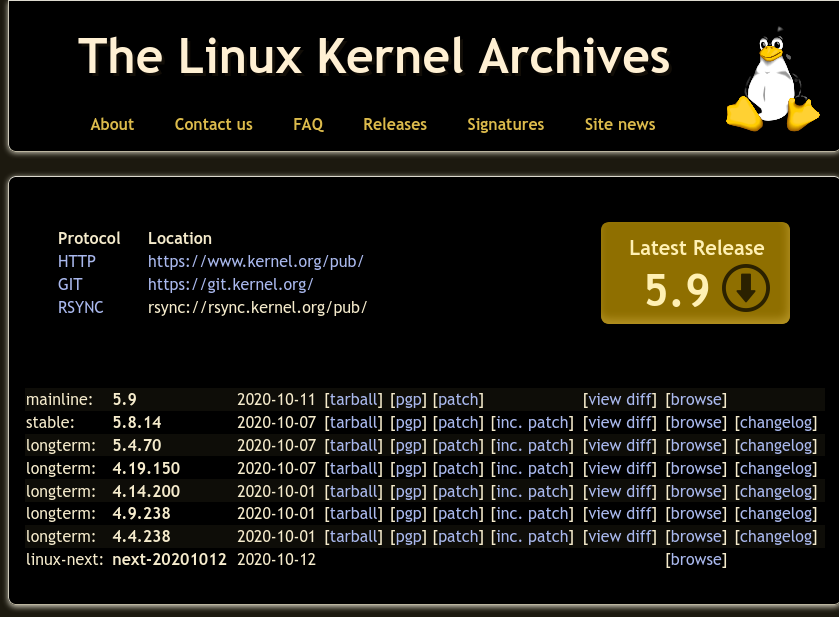Browse the longterm 4.9.238 tree

[x=696, y=513]
